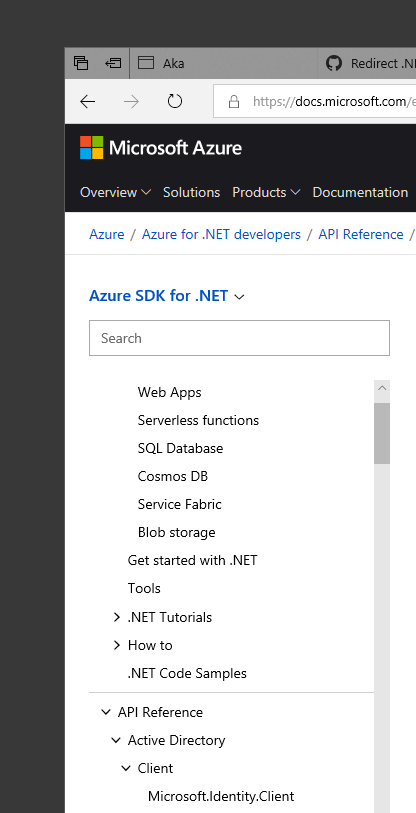Viewport: 416px width, 813px height.
Task: Click the sidebar scroll up arrow
Action: coord(382,388)
